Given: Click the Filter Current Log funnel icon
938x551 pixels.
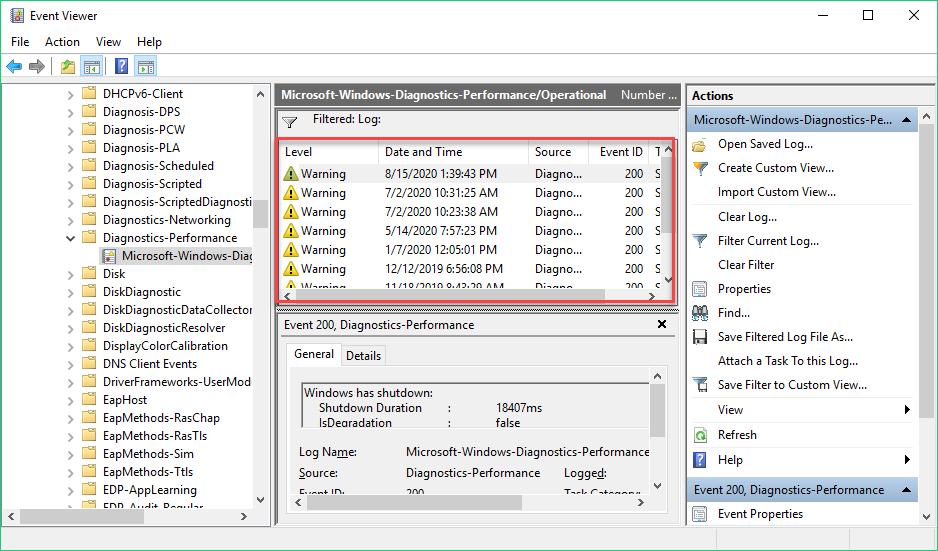Looking at the screenshot, I should (x=700, y=241).
